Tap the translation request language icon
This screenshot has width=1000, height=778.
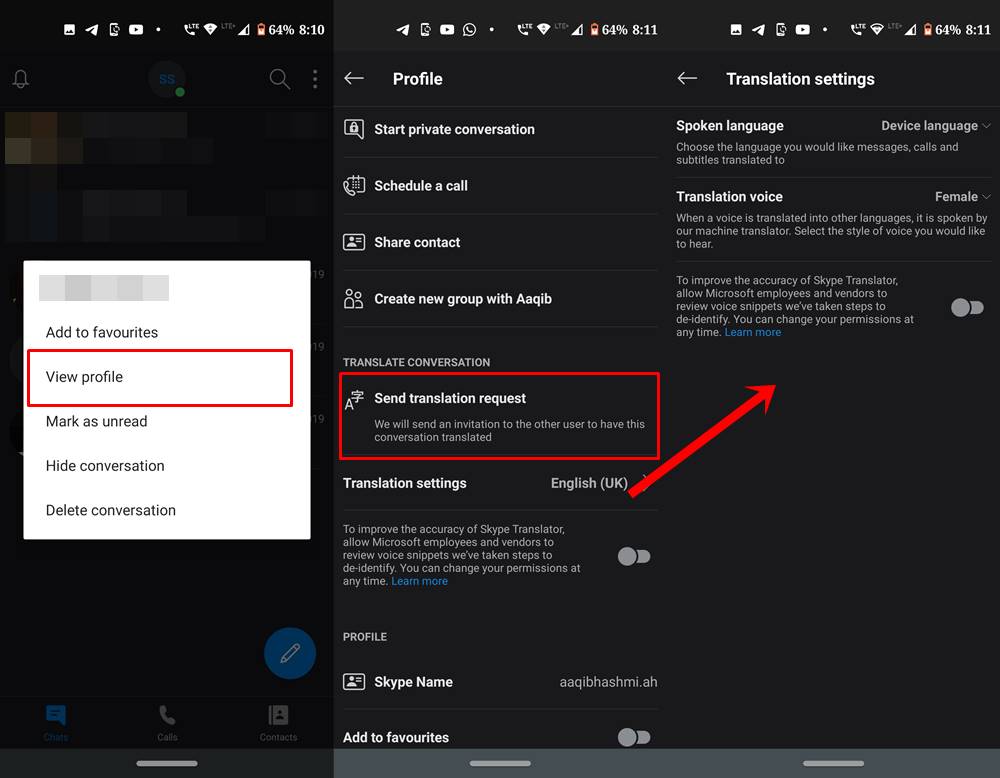354,400
